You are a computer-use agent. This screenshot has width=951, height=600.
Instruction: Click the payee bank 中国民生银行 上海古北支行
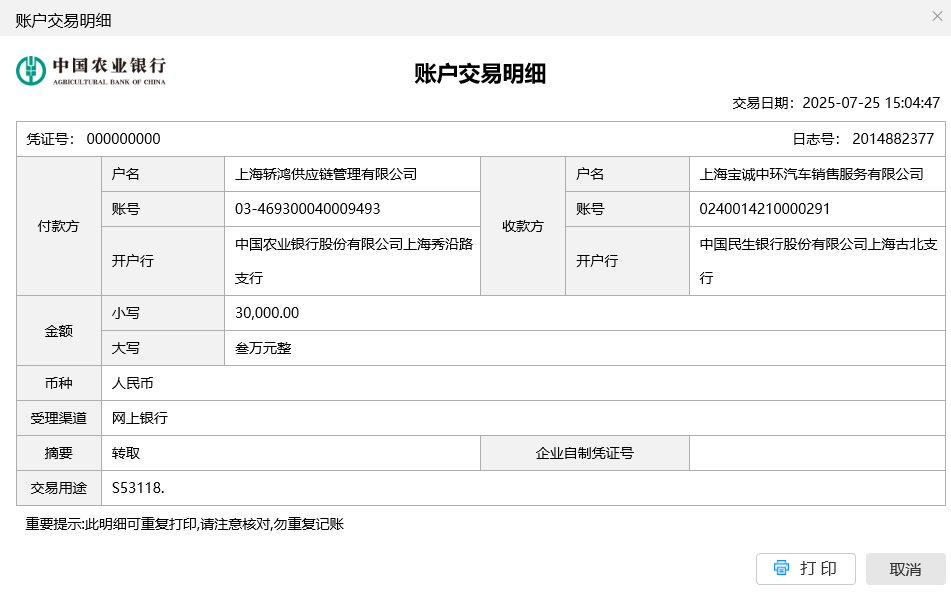point(817,260)
